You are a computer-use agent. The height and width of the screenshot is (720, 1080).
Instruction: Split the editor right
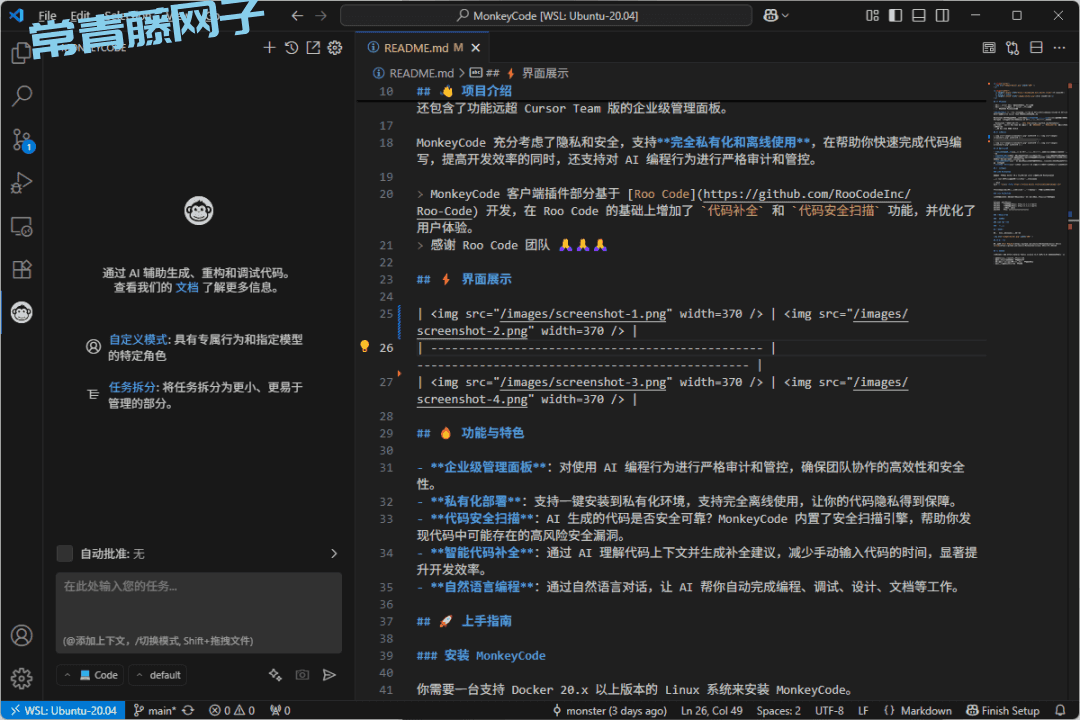tap(1036, 48)
